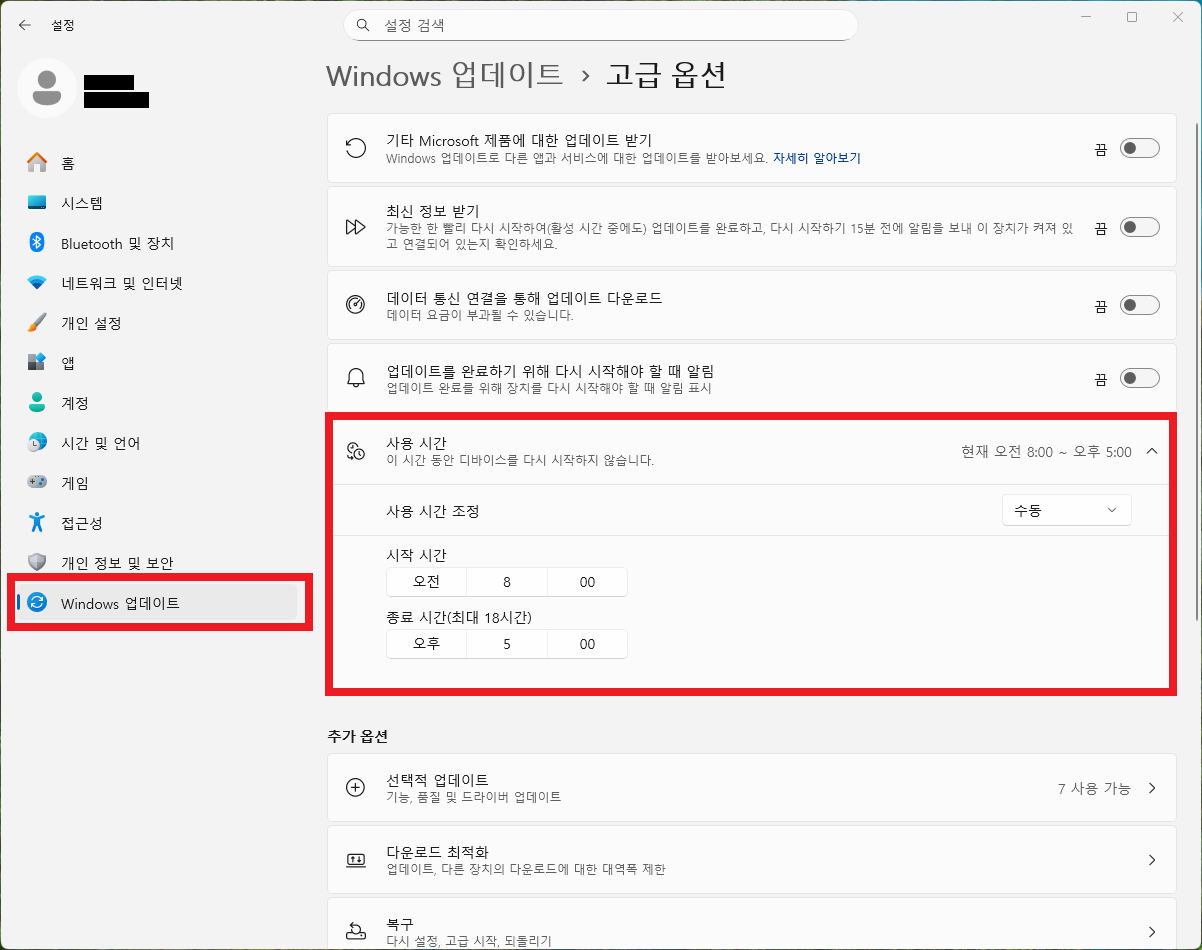Click the 복구 recovery icon
The width and height of the screenshot is (1202, 950).
pos(355,931)
